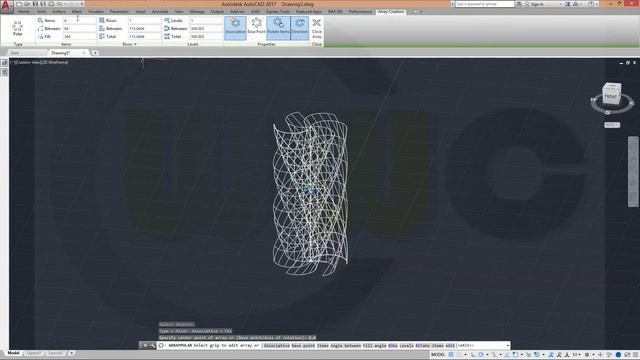This screenshot has width=640, height=360.
Task: Click the Levels Between distance field
Action: pos(206,29)
